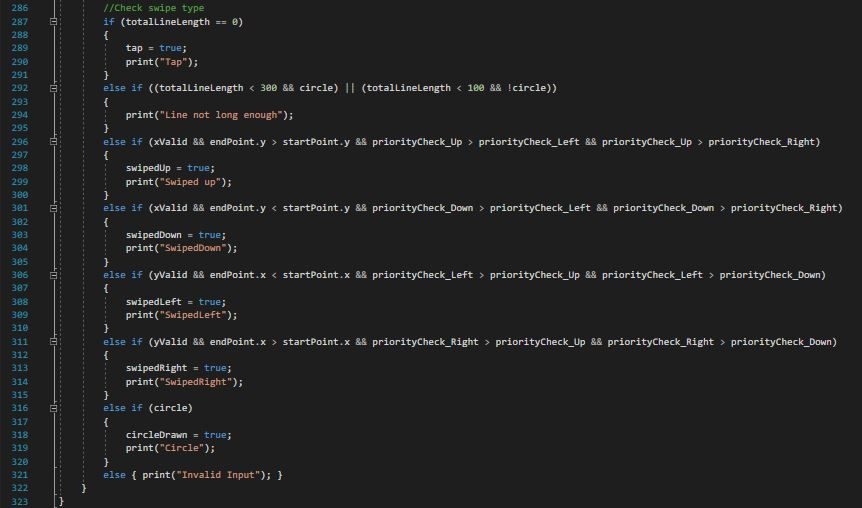Click "swipedDown" variable on line 303
Image resolution: width=862 pixels, height=508 pixels.
[153, 235]
